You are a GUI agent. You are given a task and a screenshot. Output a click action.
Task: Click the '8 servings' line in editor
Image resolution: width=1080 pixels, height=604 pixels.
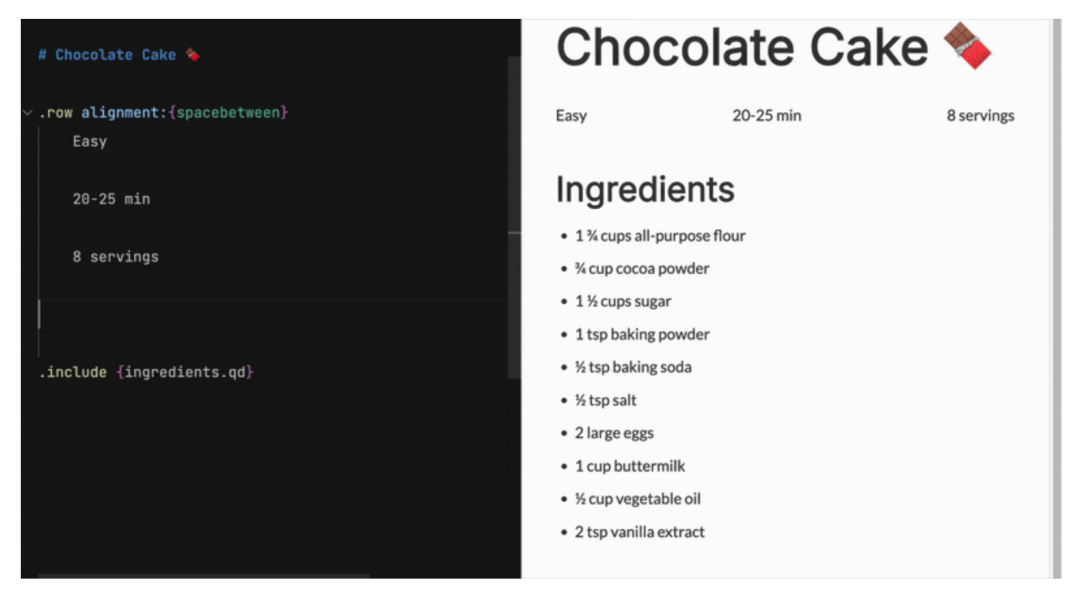pyautogui.click(x=115, y=257)
